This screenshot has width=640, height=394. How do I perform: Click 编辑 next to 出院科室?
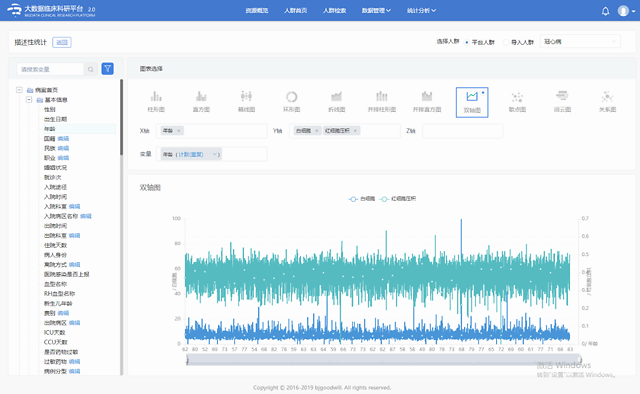tap(74, 236)
